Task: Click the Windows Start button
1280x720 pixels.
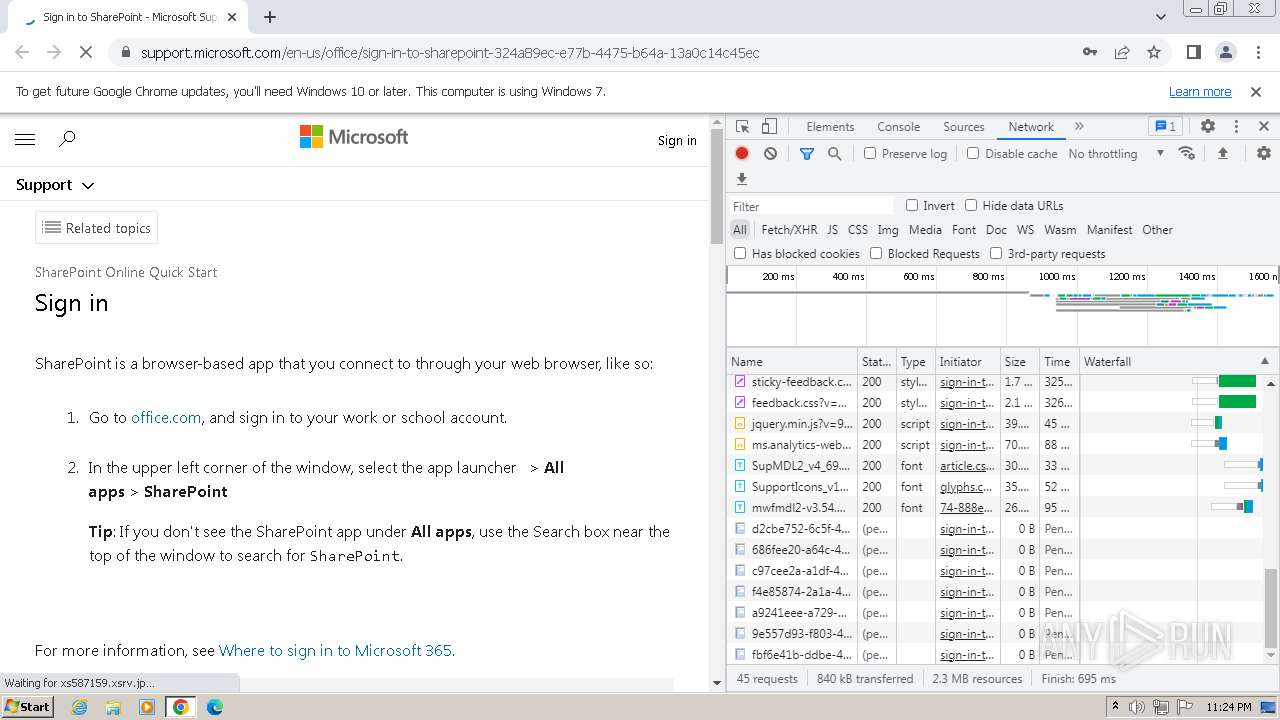Action: click(28, 707)
